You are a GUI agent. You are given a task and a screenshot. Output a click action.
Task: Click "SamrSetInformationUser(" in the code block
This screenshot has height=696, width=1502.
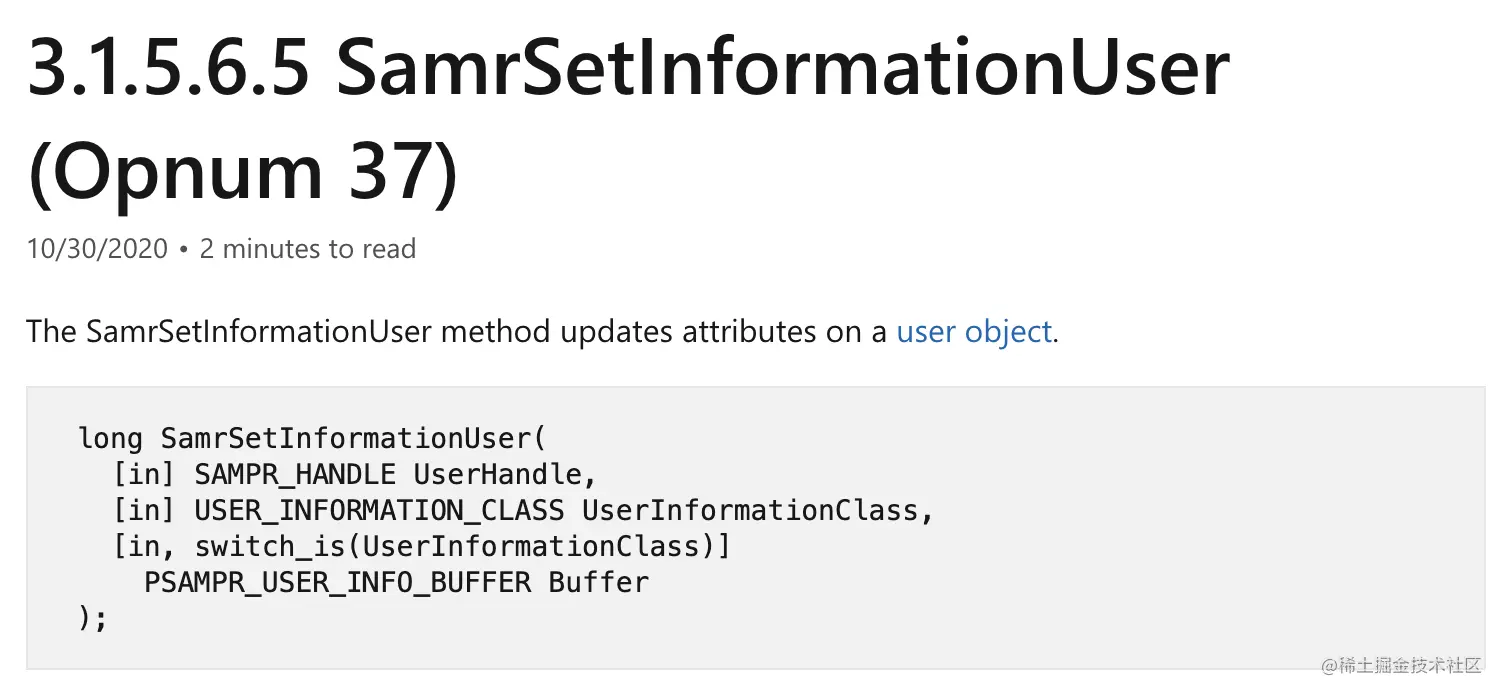click(x=354, y=438)
